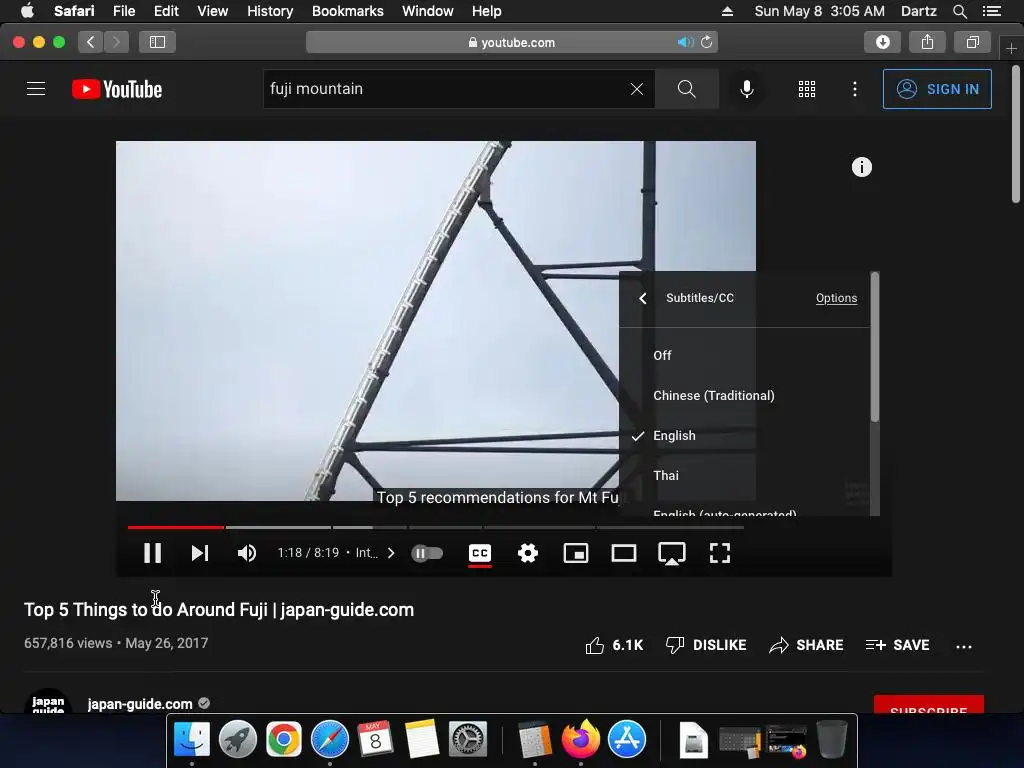Click the video info card icon
1024x768 pixels.
(861, 167)
